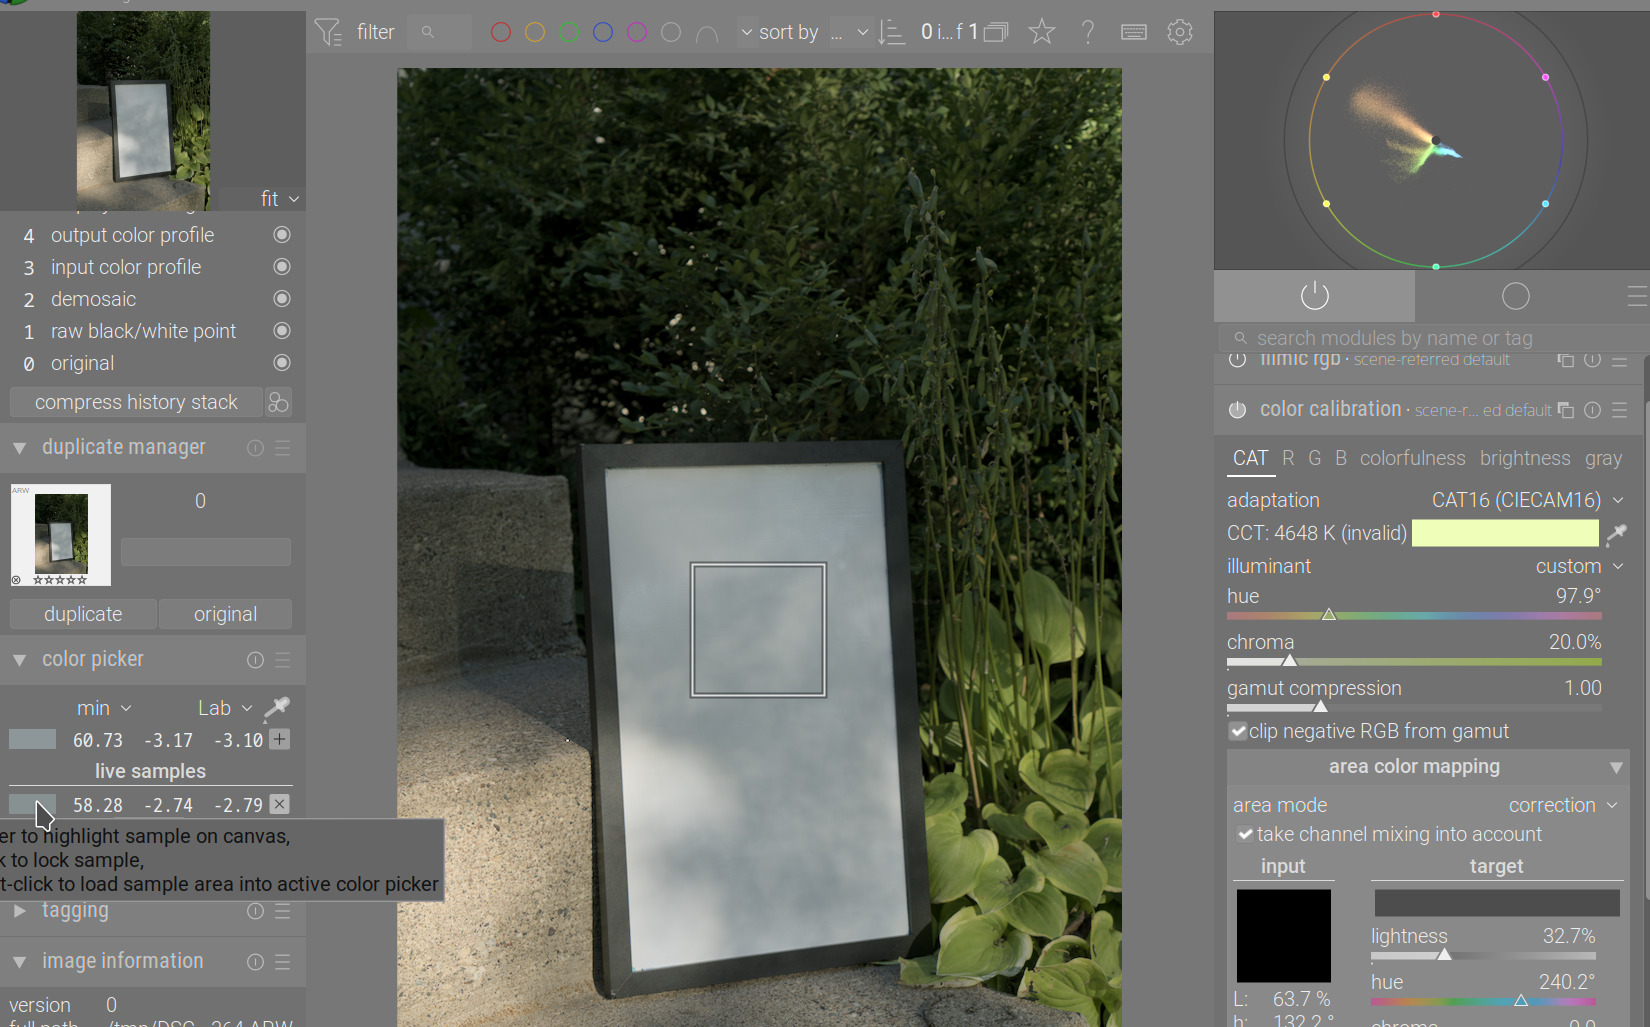The height and width of the screenshot is (1027, 1650).
Task: Open the global preferences gear icon
Action: pyautogui.click(x=1180, y=32)
